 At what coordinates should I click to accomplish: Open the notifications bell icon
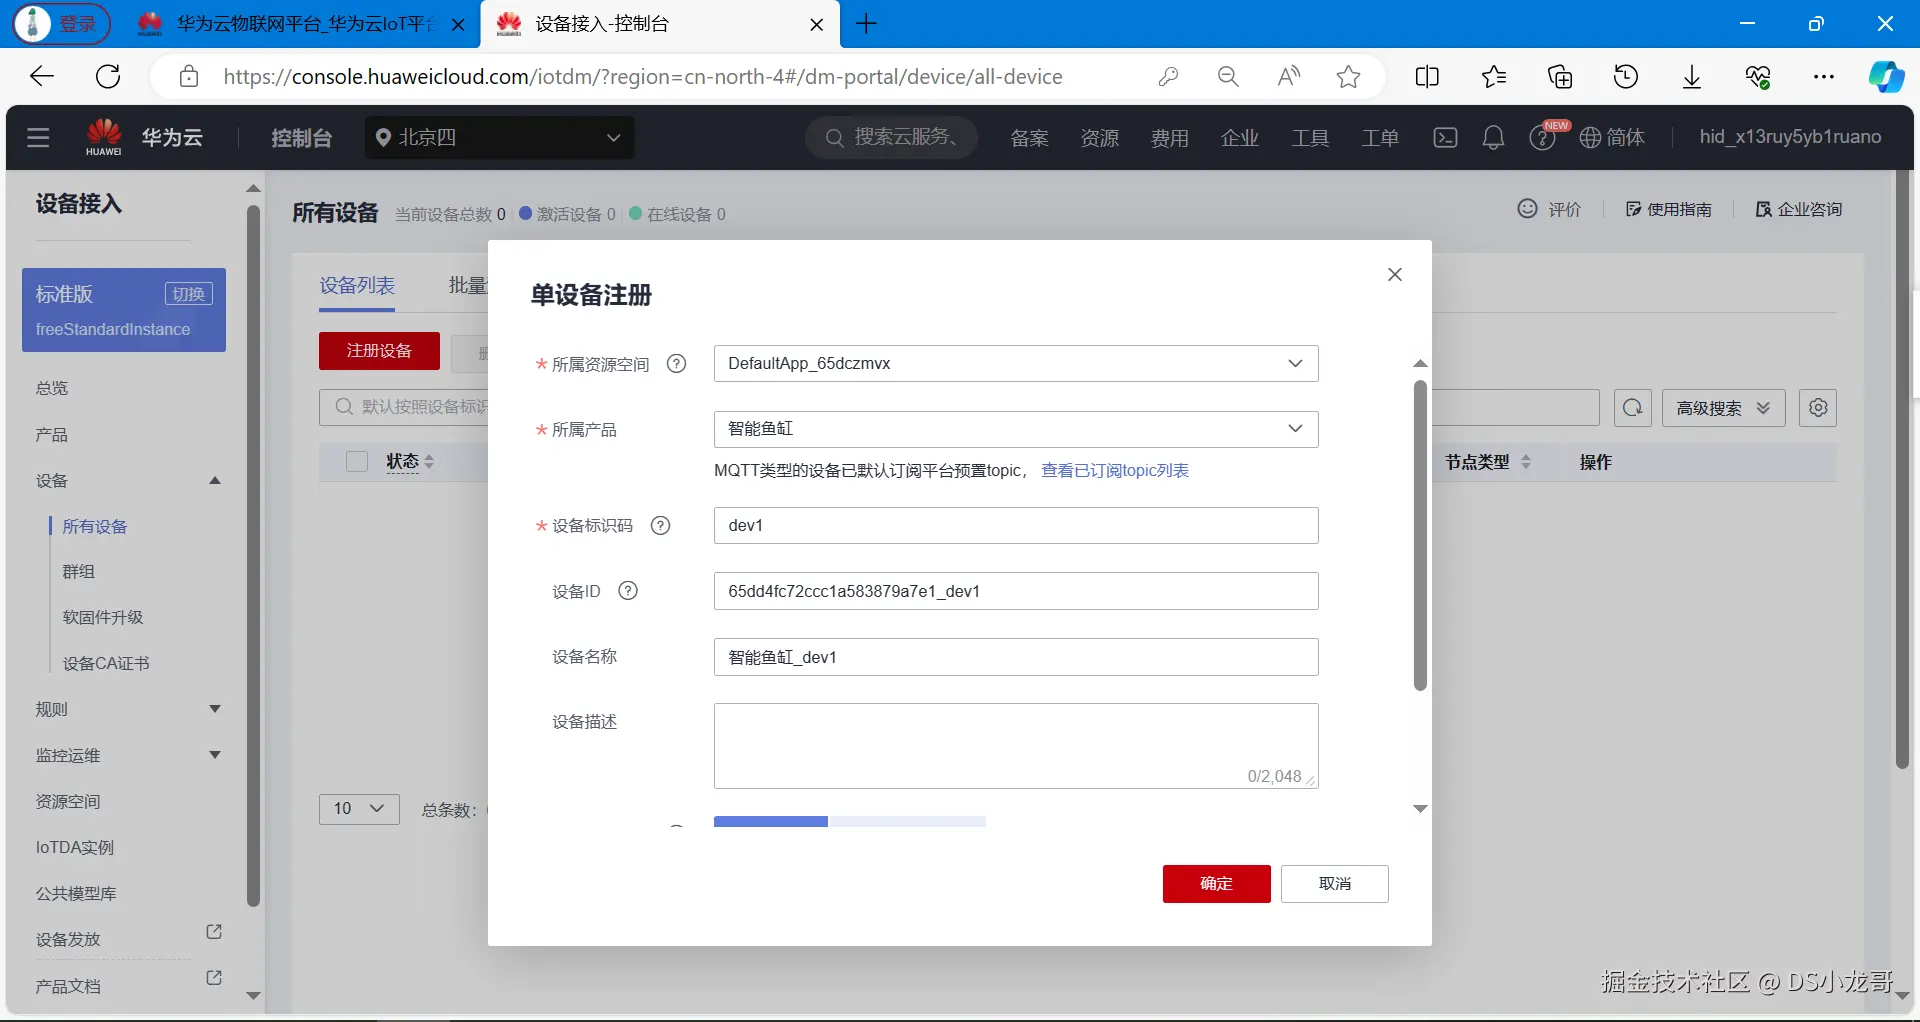click(x=1493, y=138)
